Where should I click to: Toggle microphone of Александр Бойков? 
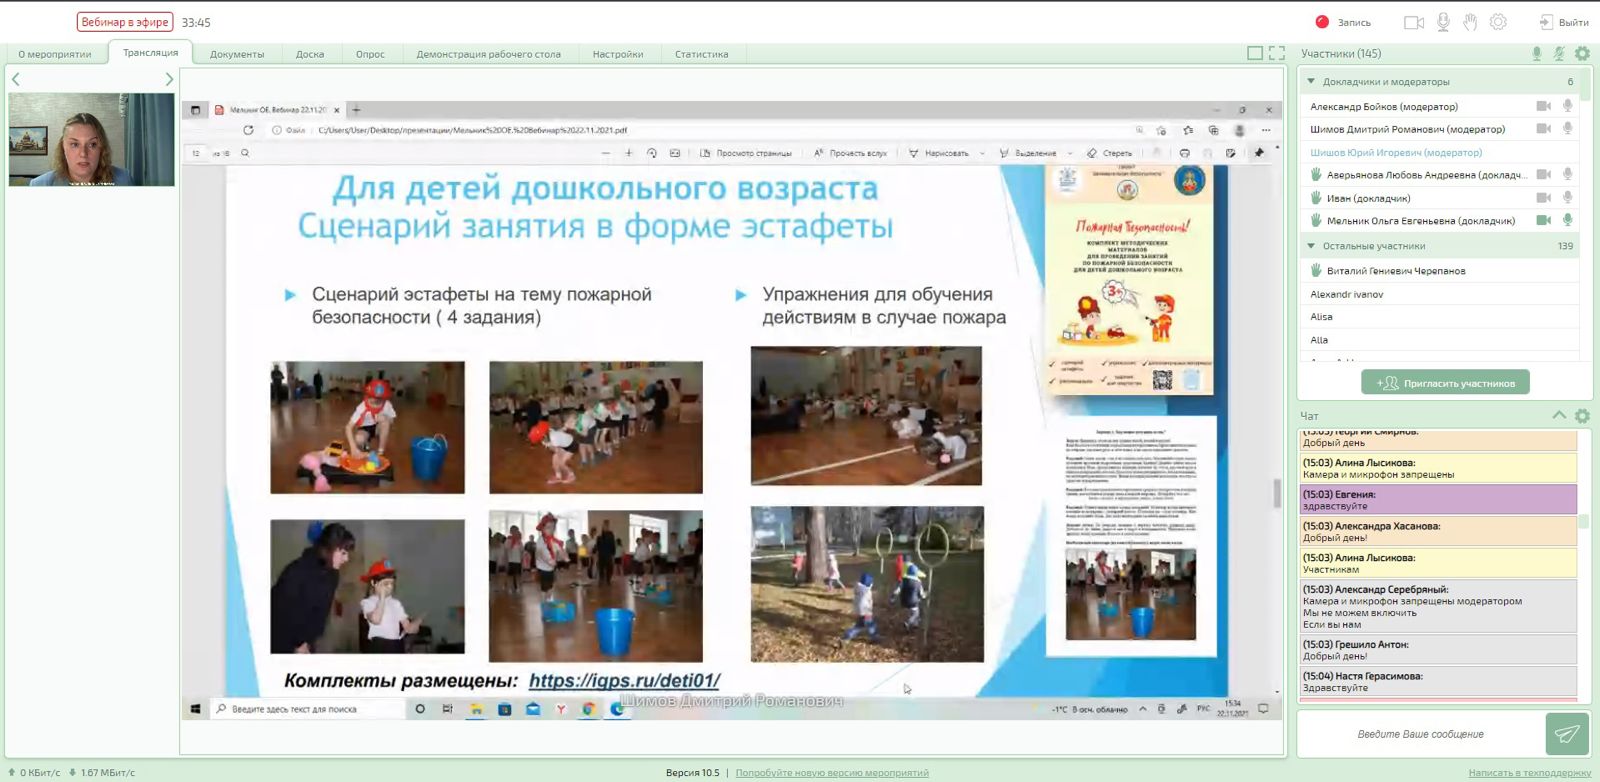tap(1568, 106)
